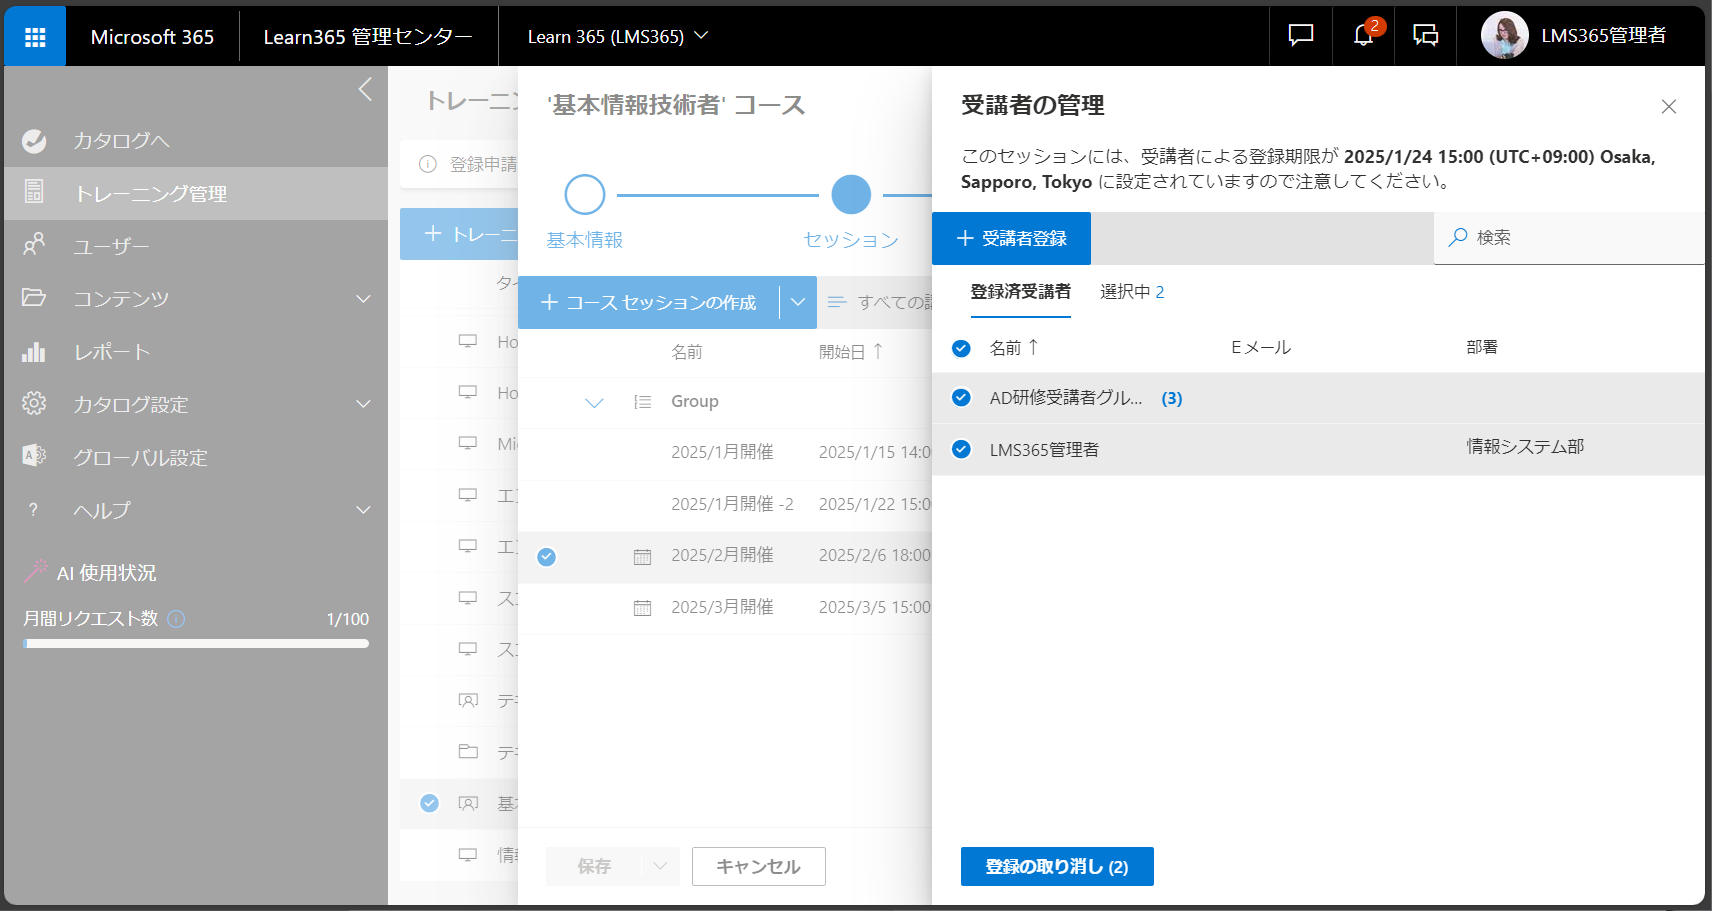Go to カタログへ in sidebar
Image resolution: width=1712 pixels, height=911 pixels.
[120, 141]
